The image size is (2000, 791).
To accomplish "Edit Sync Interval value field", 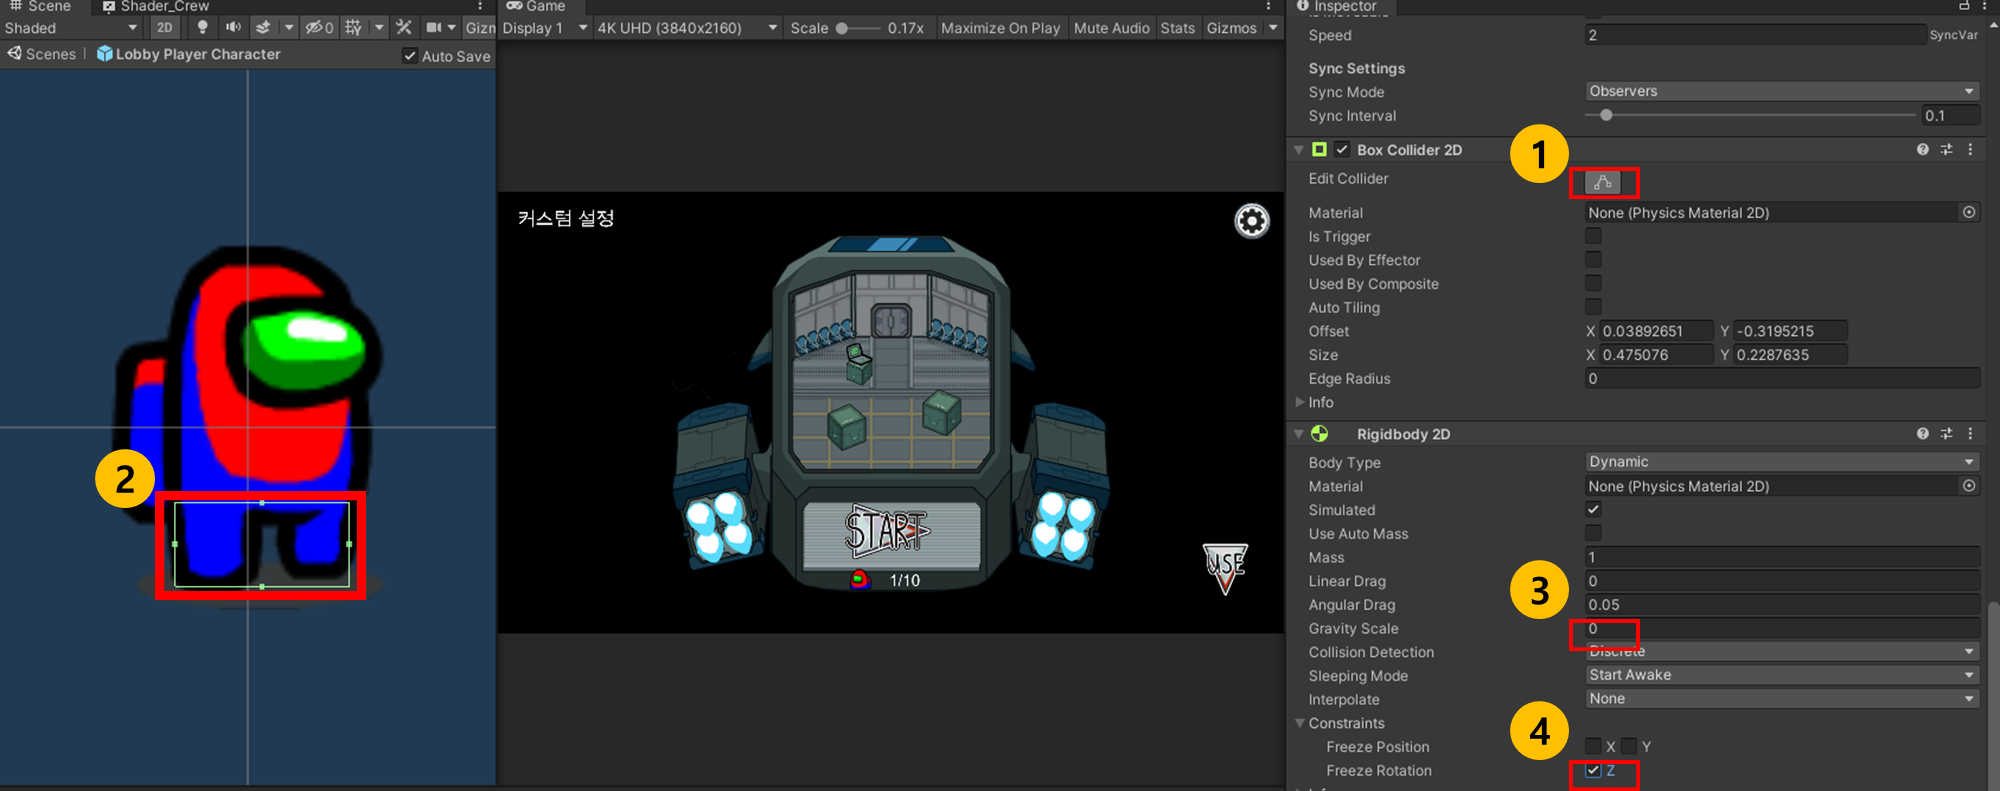I will [x=1951, y=115].
